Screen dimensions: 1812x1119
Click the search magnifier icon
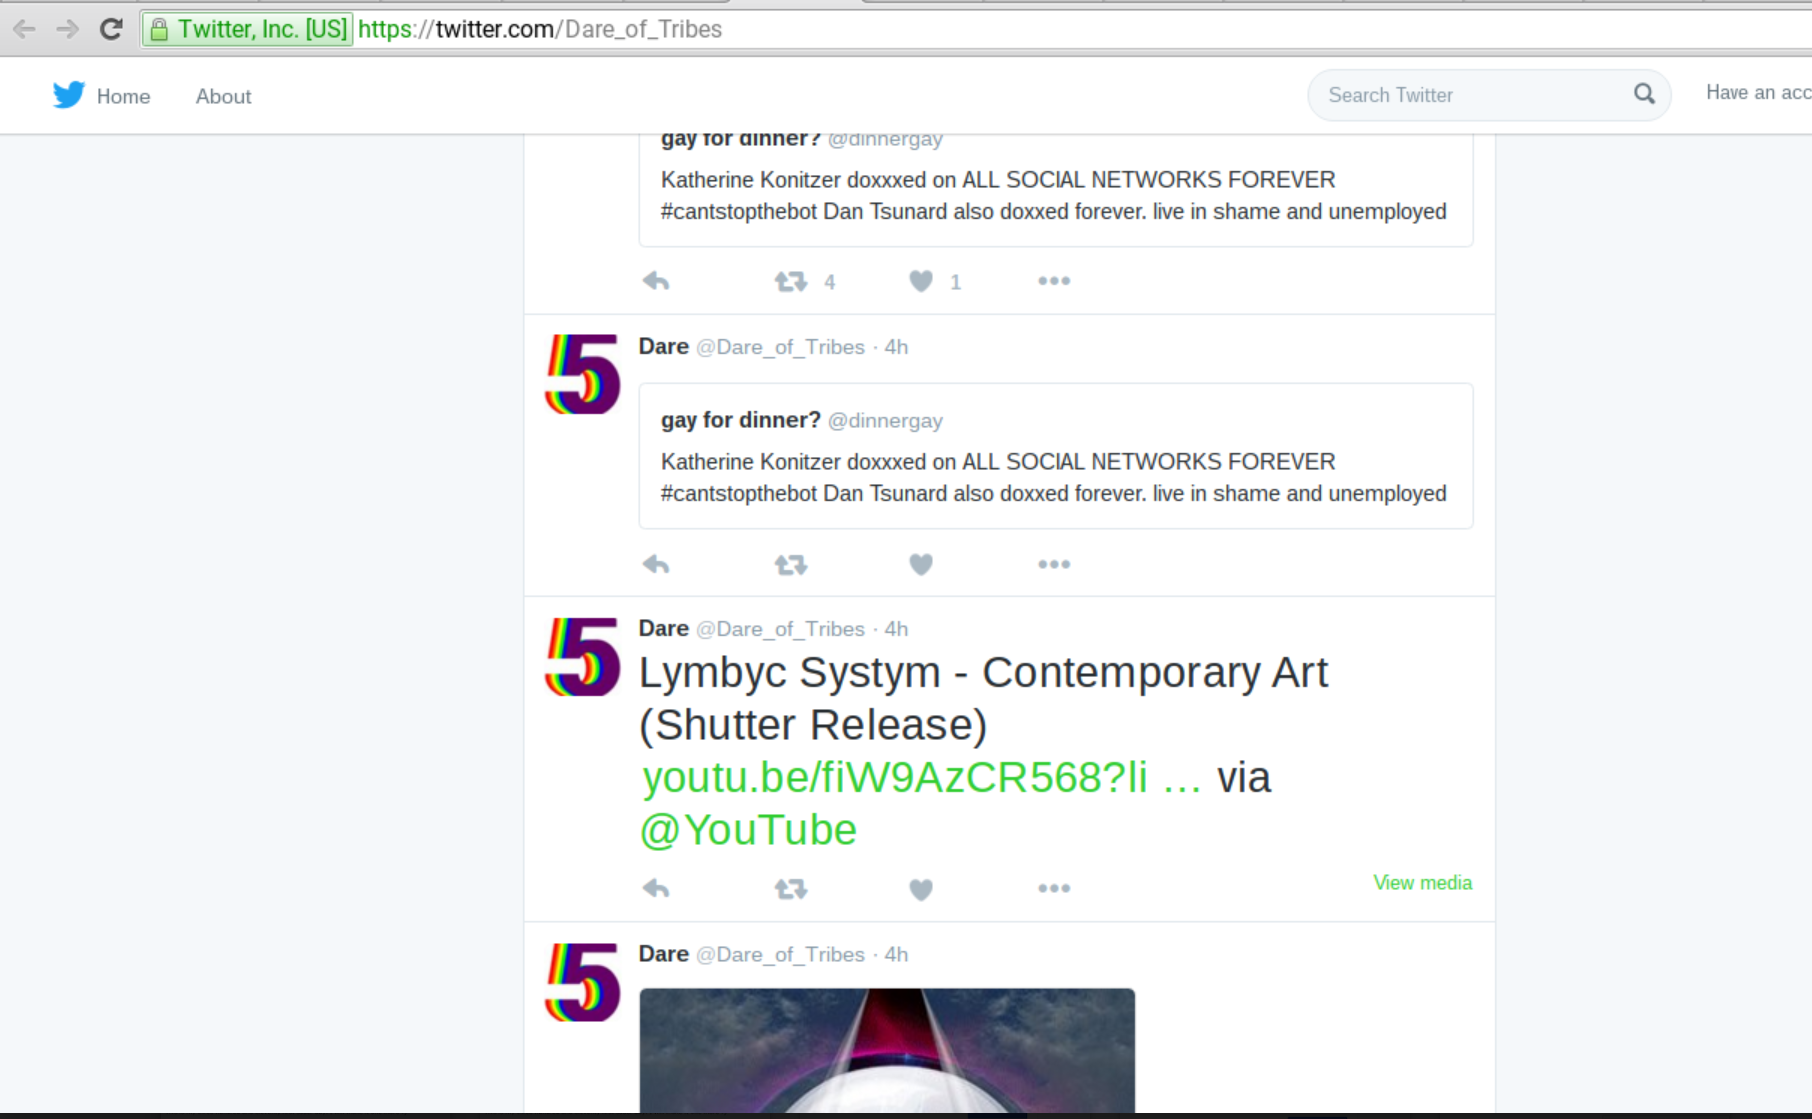pos(1644,94)
